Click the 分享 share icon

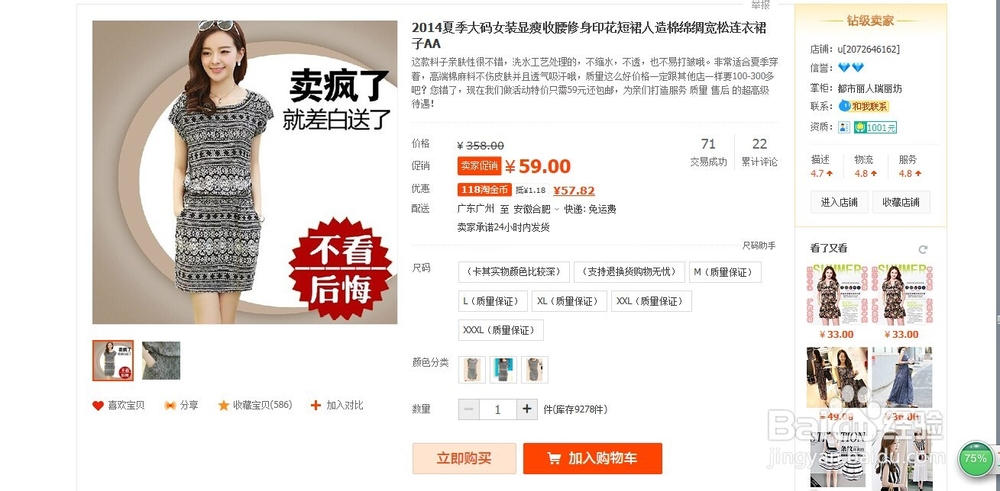[170, 406]
